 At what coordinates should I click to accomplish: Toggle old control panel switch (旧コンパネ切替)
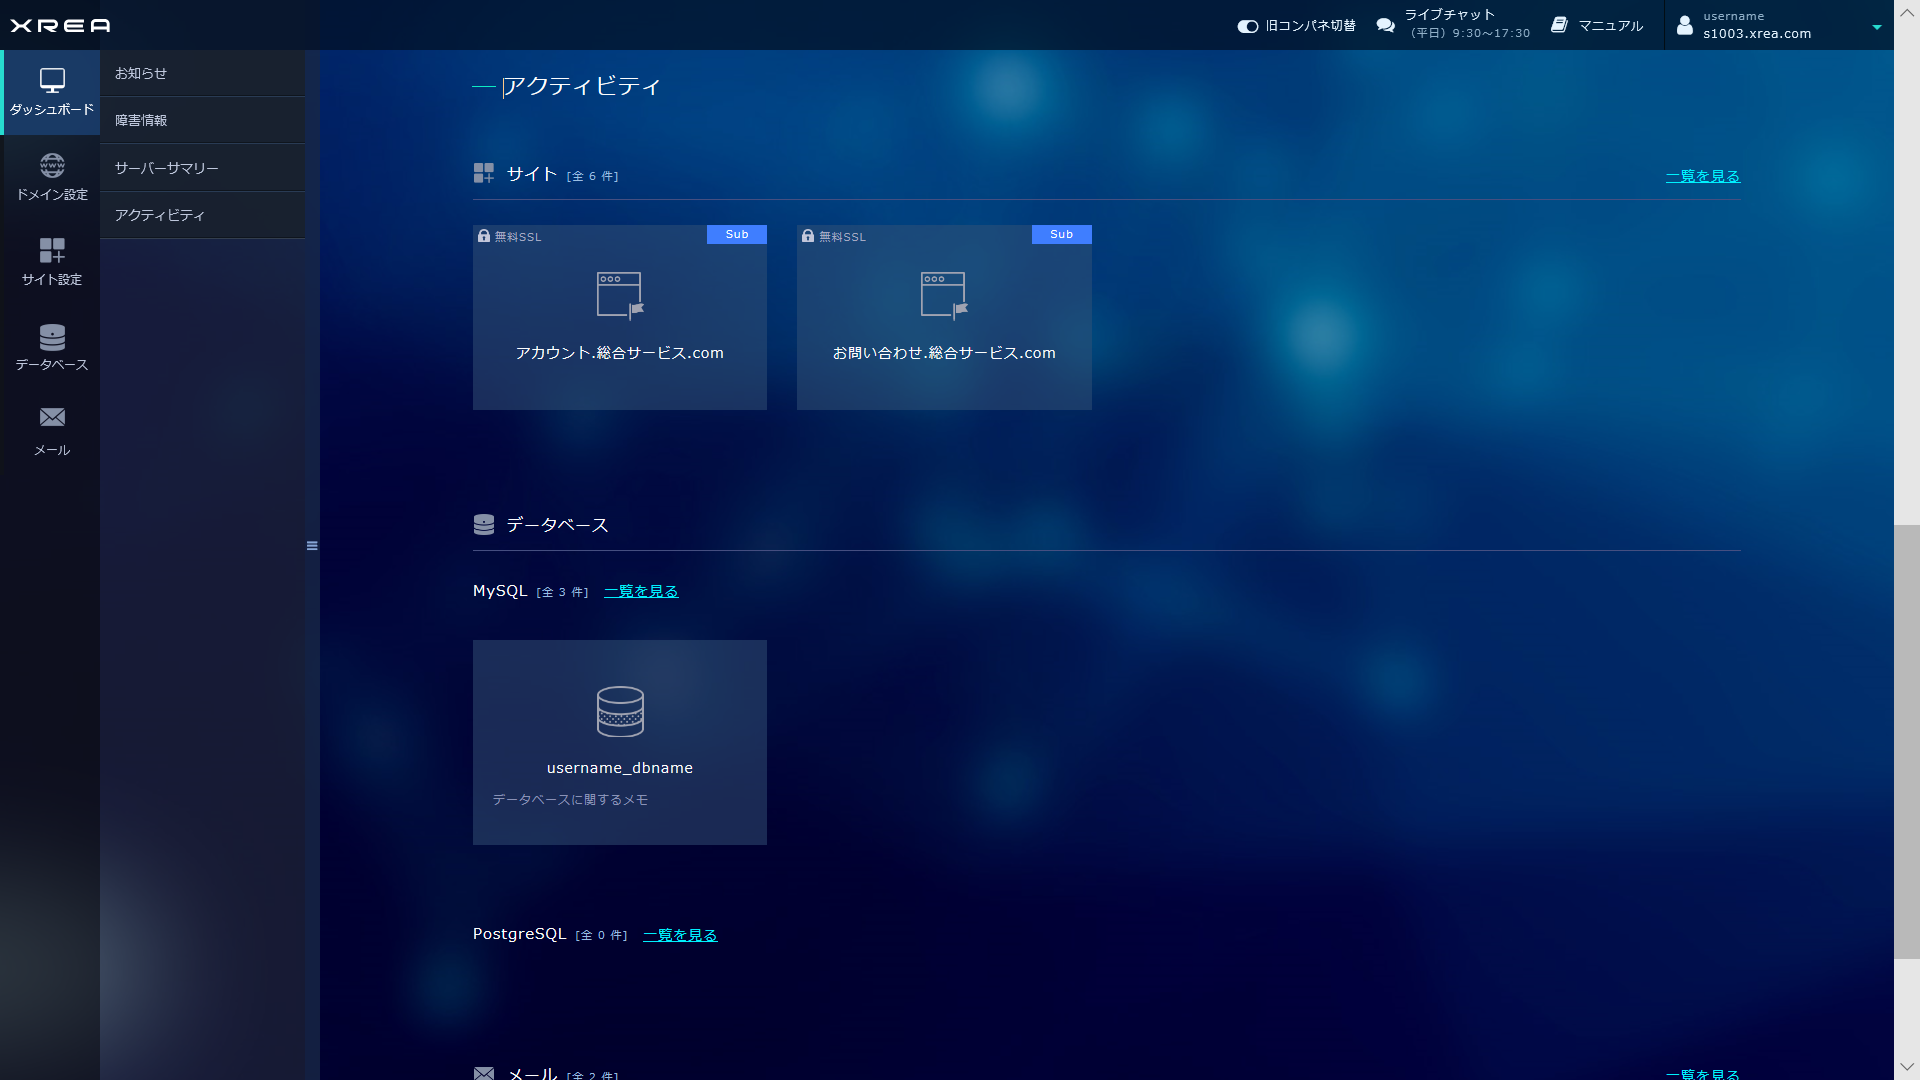pos(1247,27)
